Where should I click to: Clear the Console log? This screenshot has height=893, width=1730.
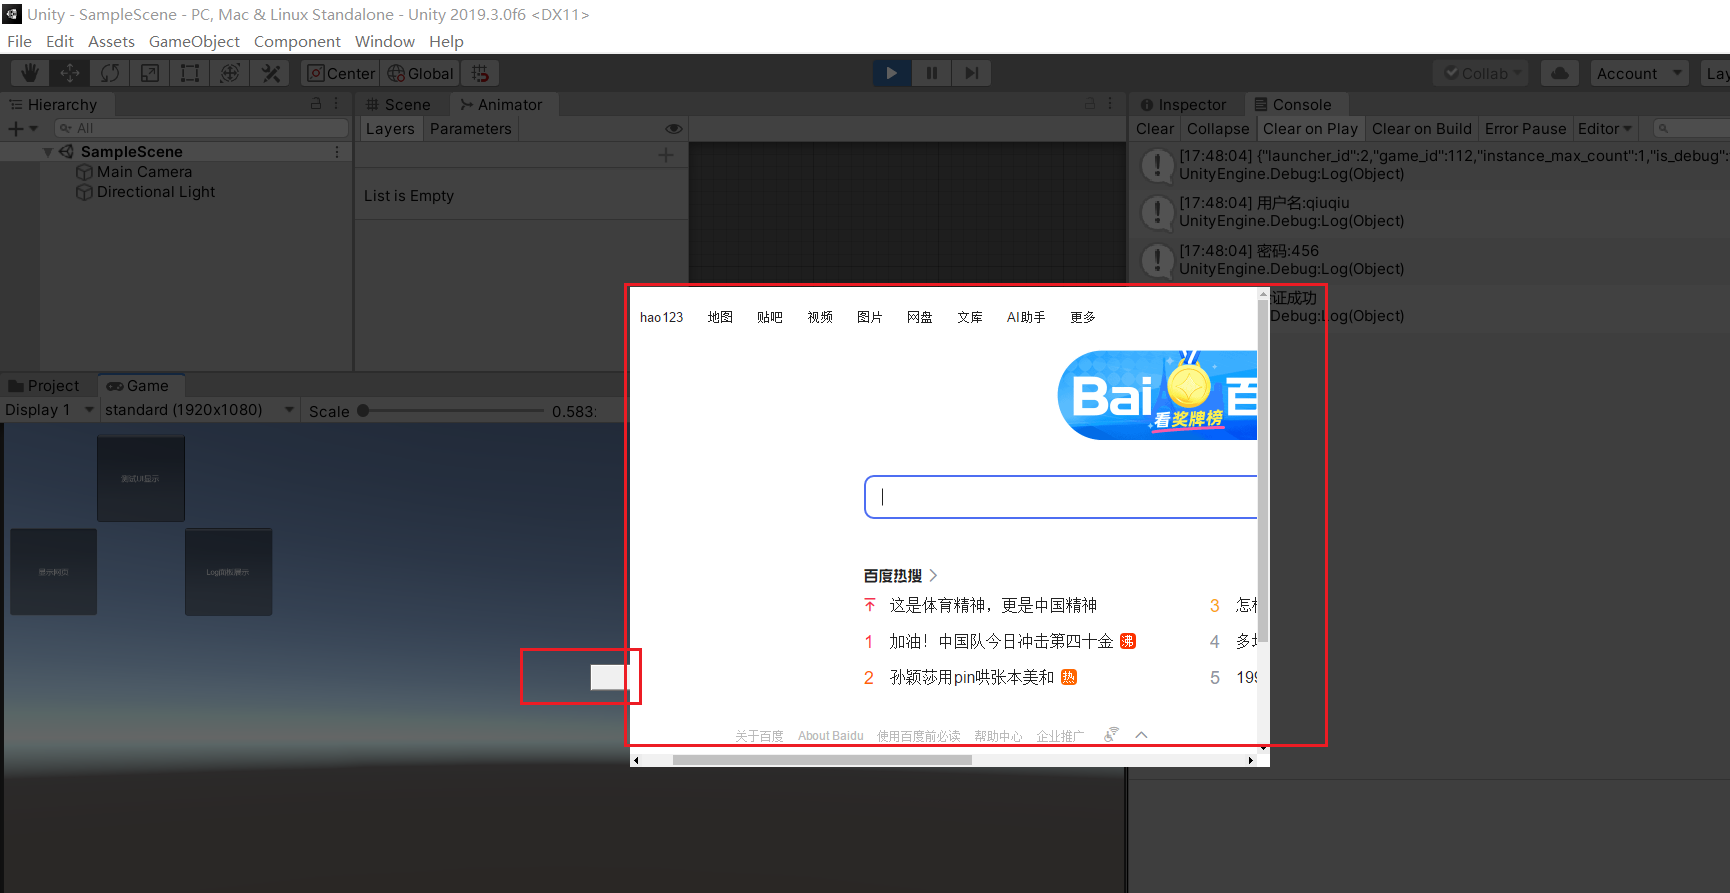1155,129
